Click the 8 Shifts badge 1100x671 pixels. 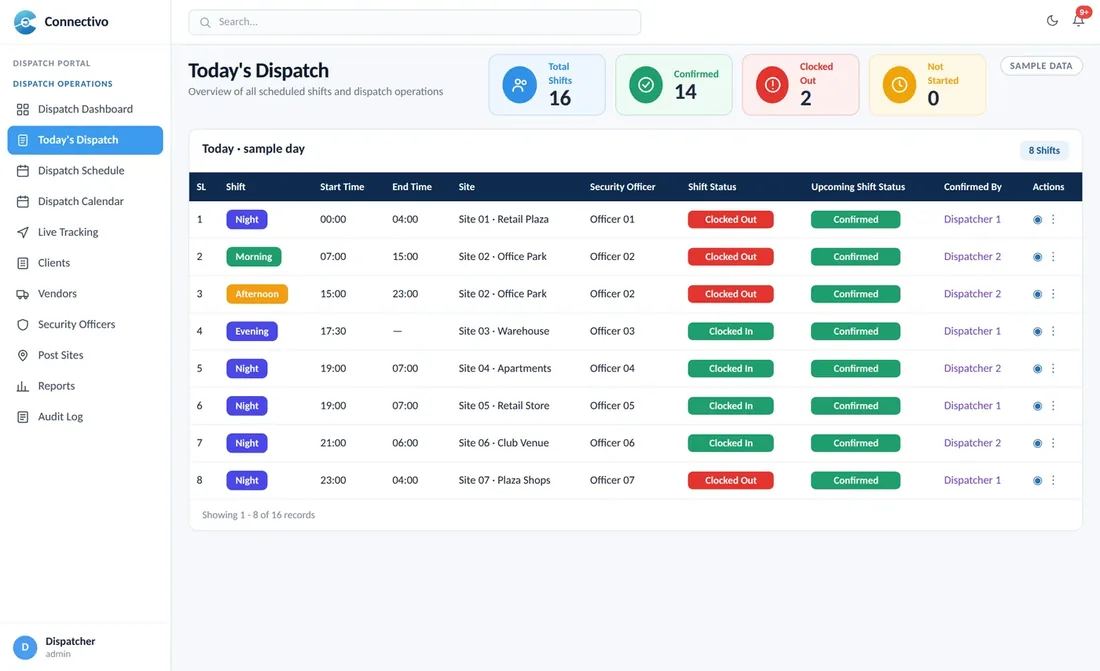click(1044, 150)
